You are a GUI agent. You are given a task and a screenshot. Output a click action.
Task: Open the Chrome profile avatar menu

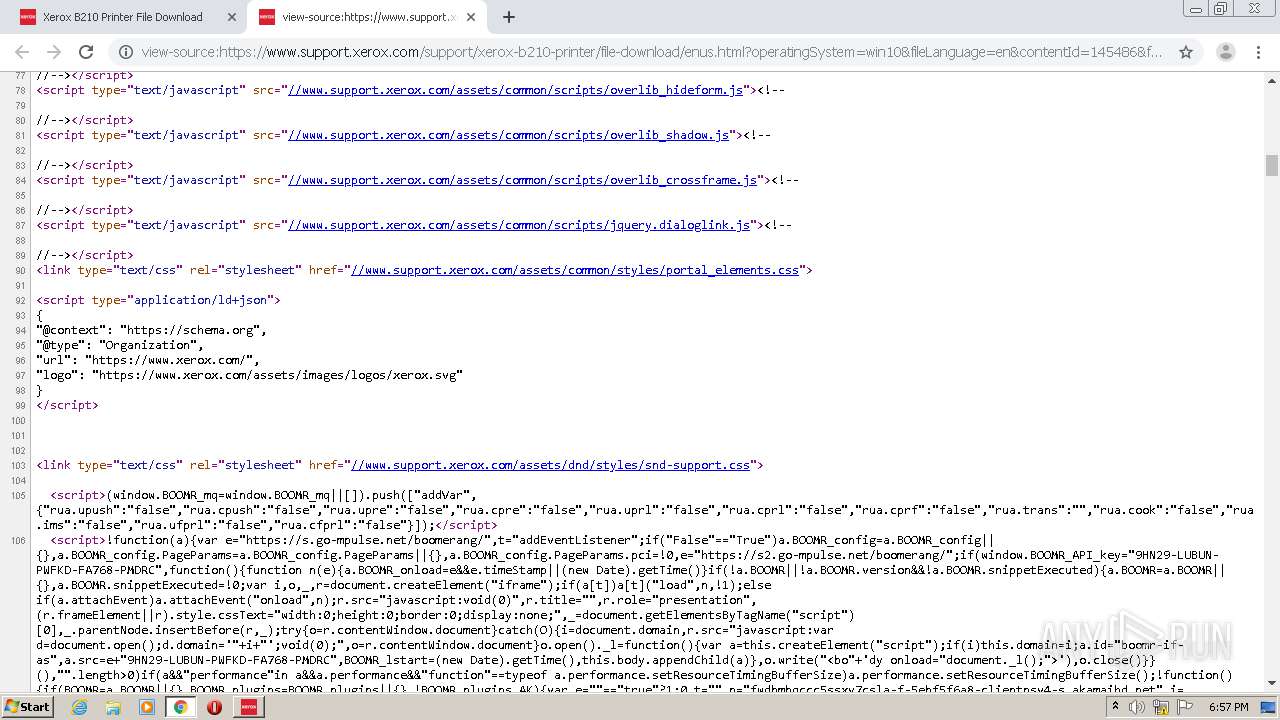1225,52
